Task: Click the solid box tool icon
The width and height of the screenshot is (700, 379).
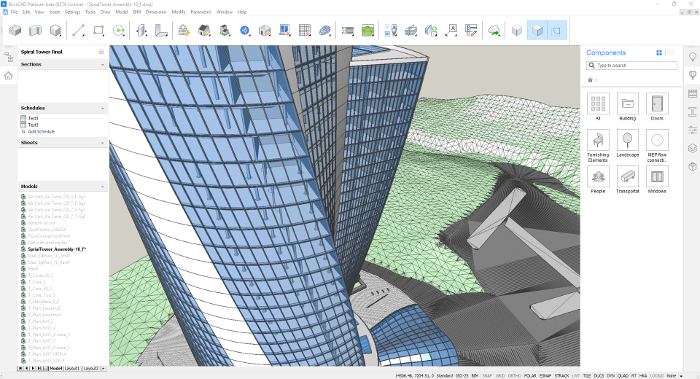Action: pyautogui.click(x=55, y=30)
